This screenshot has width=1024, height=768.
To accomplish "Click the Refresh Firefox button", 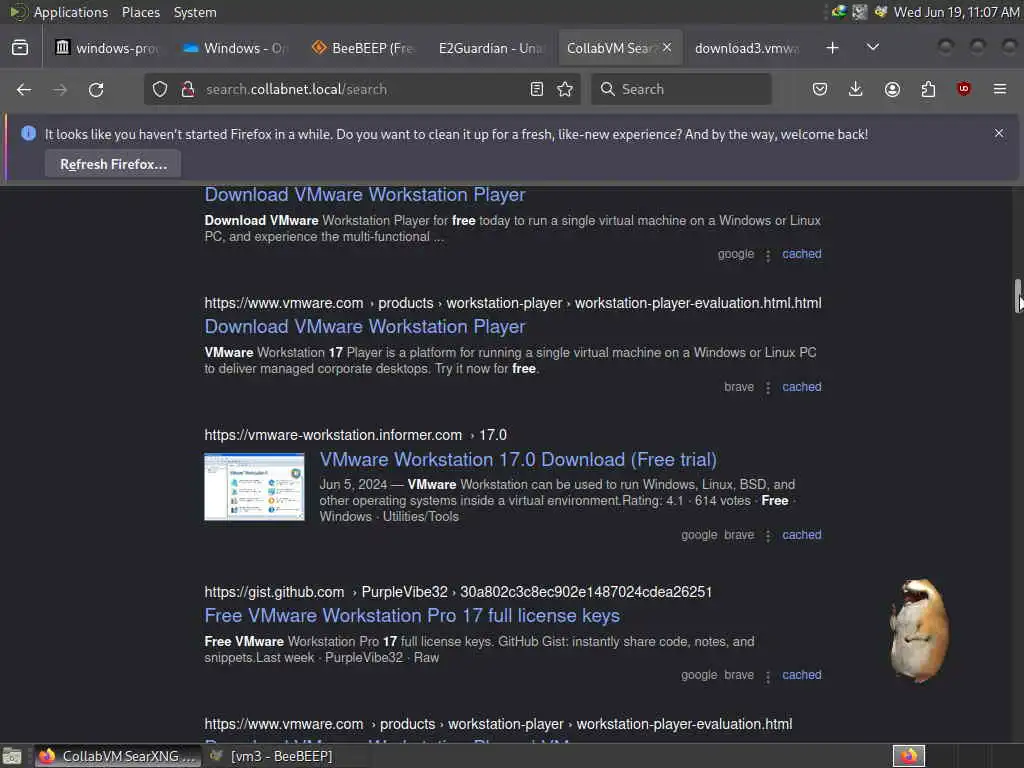I will tap(113, 164).
